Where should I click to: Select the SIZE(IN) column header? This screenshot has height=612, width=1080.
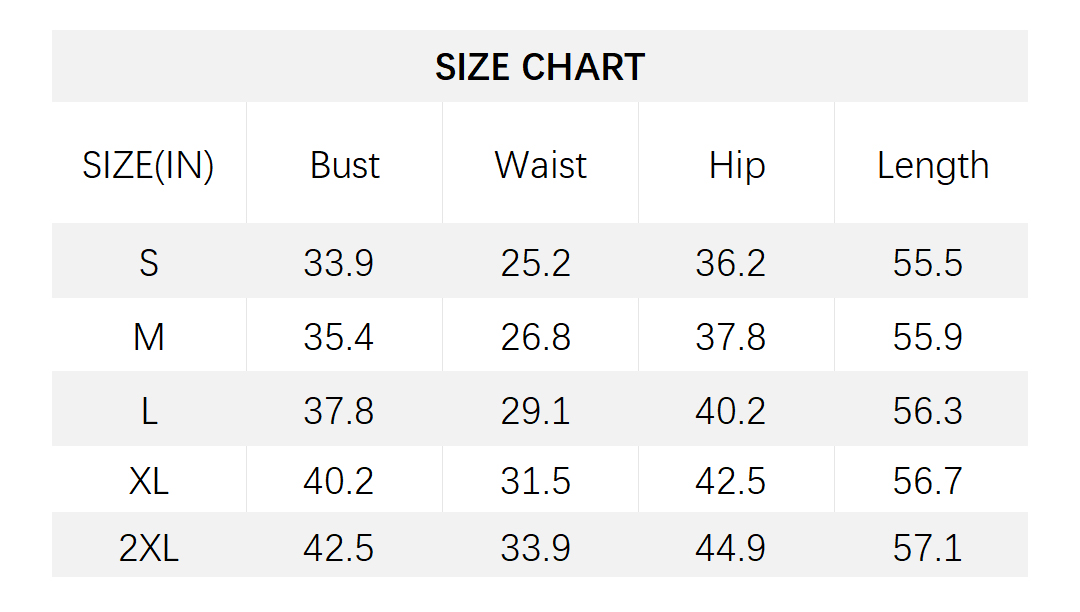[x=148, y=165]
